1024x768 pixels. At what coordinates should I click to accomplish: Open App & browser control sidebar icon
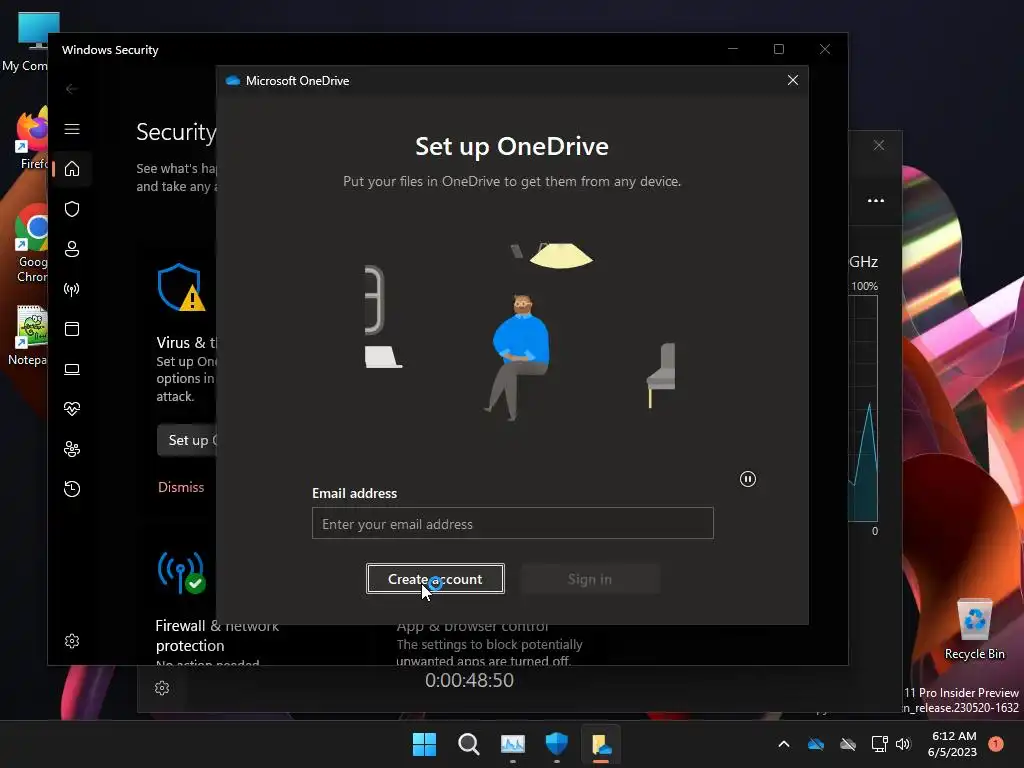72,329
